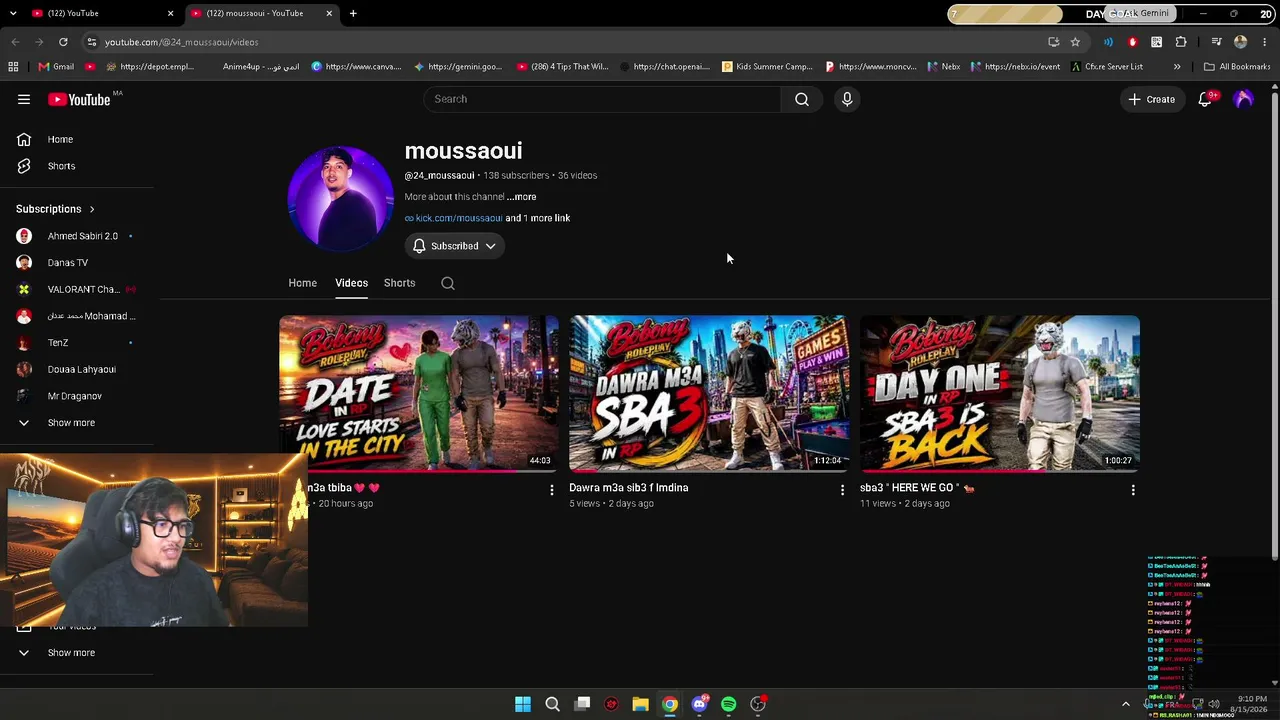Click the moussaoui channel profile picture
This screenshot has height=720, width=1280.
click(x=340, y=197)
